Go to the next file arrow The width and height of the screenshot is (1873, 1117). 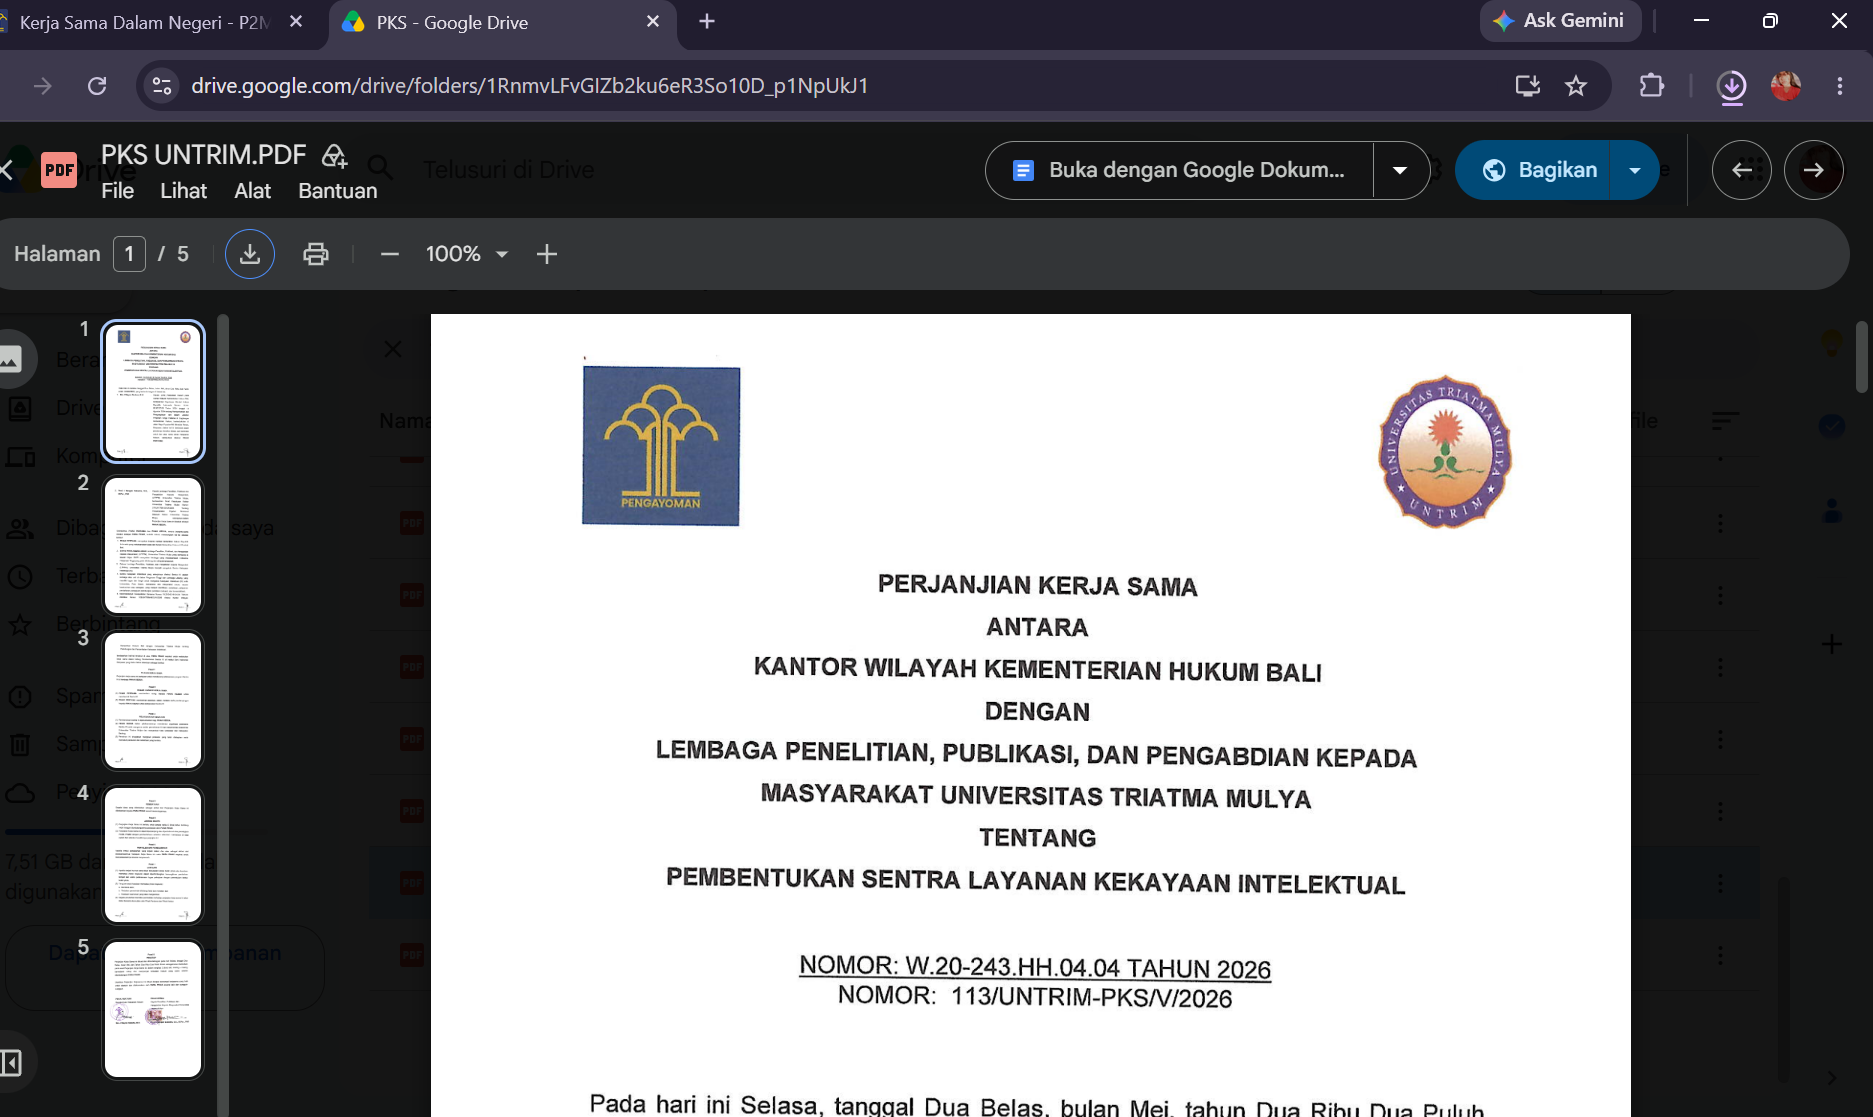click(x=1814, y=170)
